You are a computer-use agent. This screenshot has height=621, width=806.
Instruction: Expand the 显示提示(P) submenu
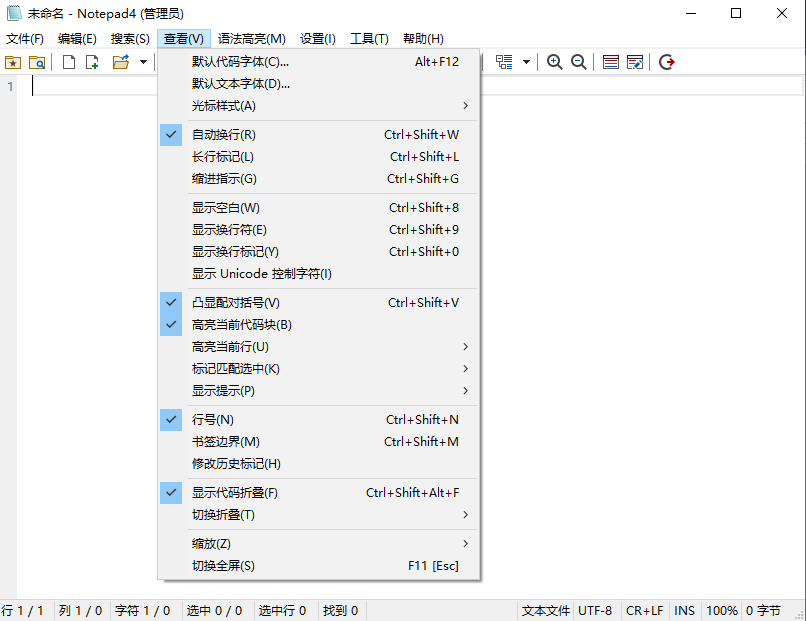click(x=319, y=391)
